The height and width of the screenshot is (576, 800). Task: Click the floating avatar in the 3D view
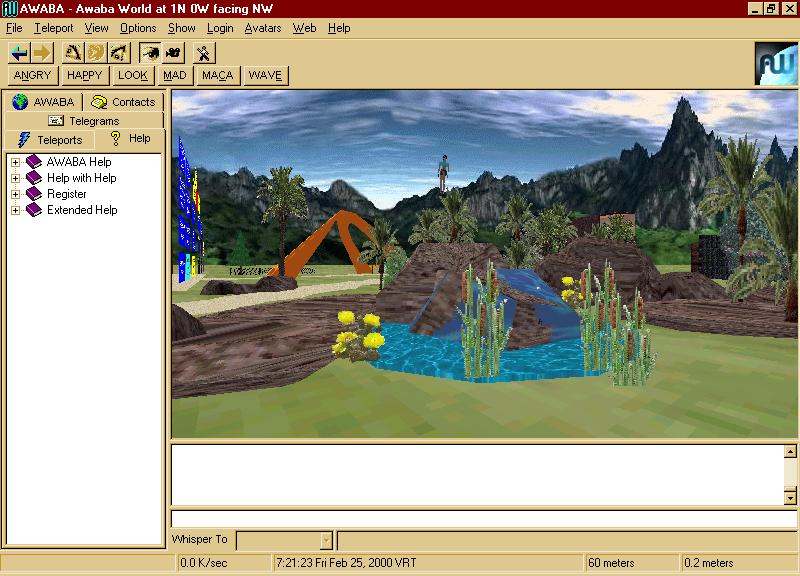click(x=443, y=173)
